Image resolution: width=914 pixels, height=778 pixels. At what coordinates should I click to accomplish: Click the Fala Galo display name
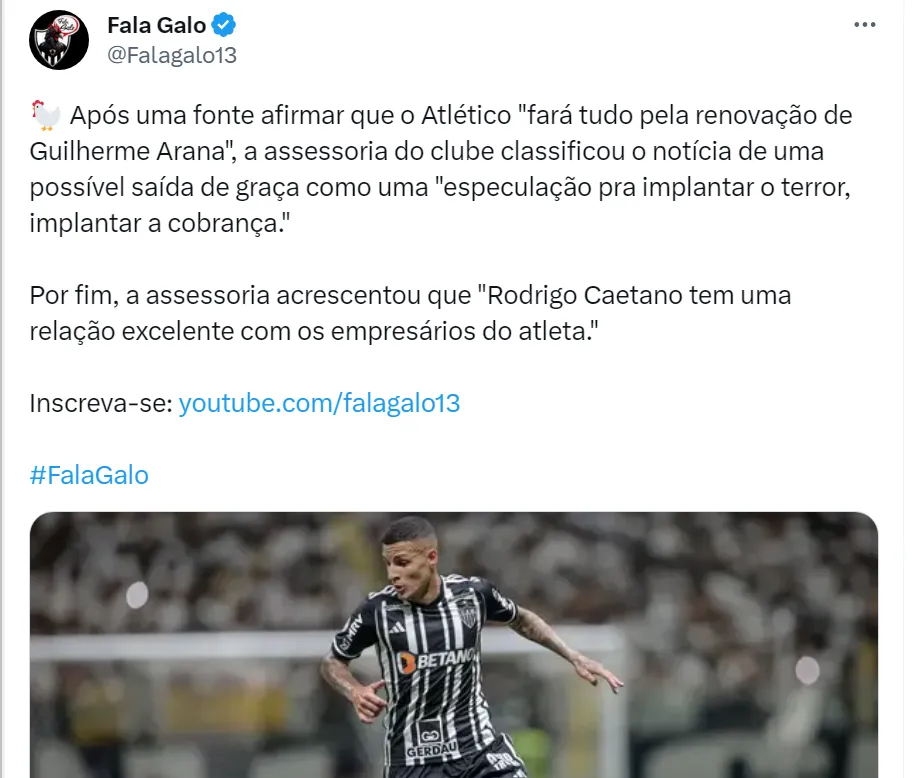(156, 25)
